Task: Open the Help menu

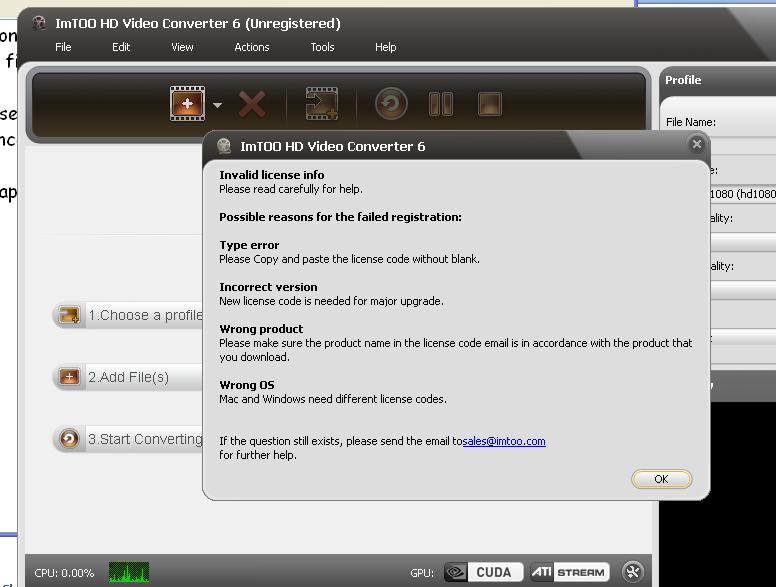Action: [386, 47]
